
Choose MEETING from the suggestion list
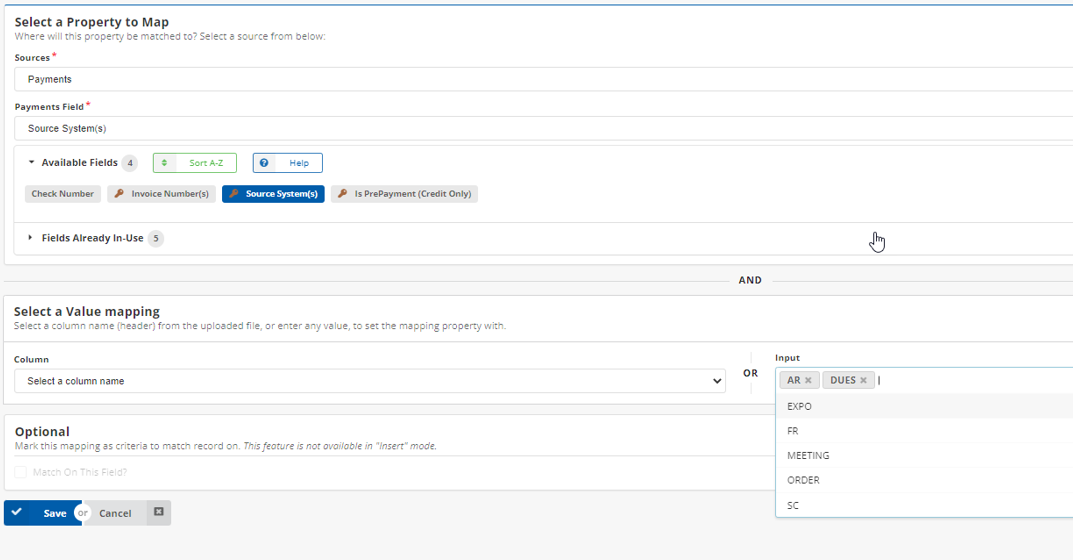pos(808,456)
